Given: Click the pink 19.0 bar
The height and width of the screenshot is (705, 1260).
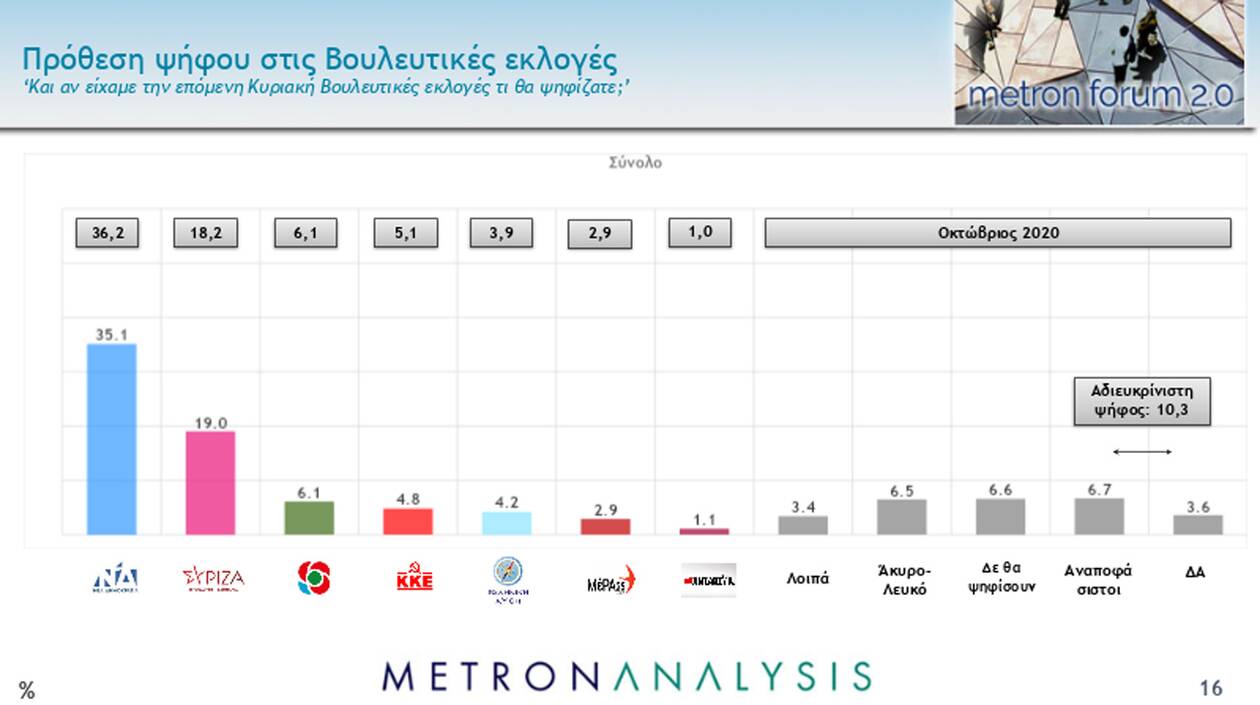Looking at the screenshot, I should 211,483.
